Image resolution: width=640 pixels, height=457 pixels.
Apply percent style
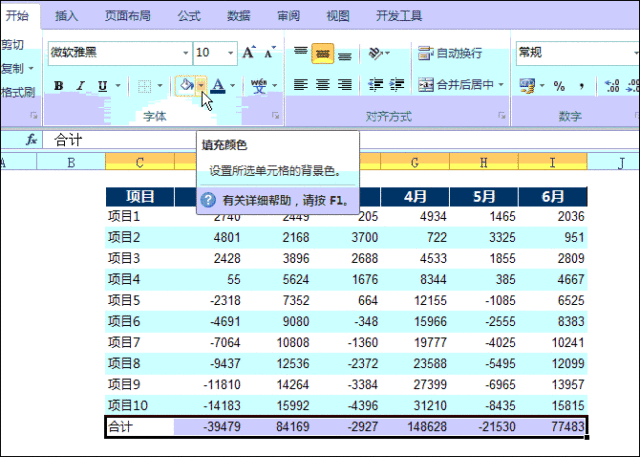pos(559,86)
